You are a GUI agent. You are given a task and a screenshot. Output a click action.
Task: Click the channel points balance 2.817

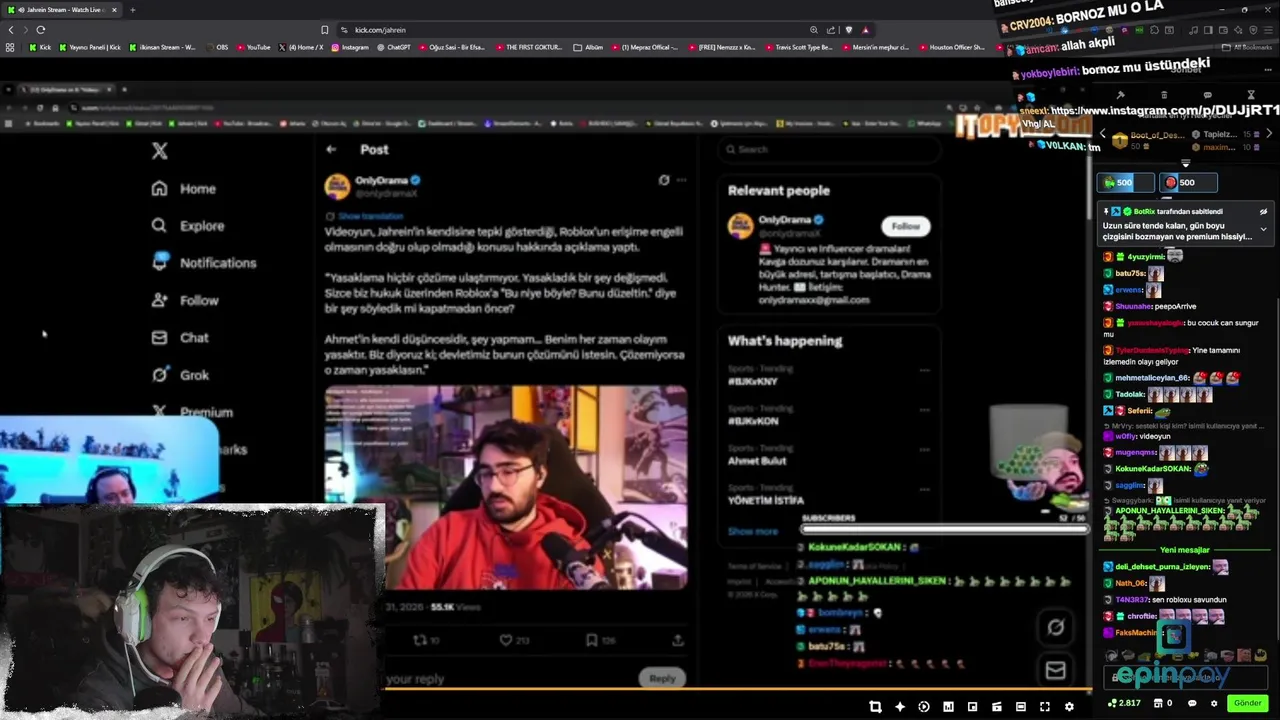tap(1124, 703)
